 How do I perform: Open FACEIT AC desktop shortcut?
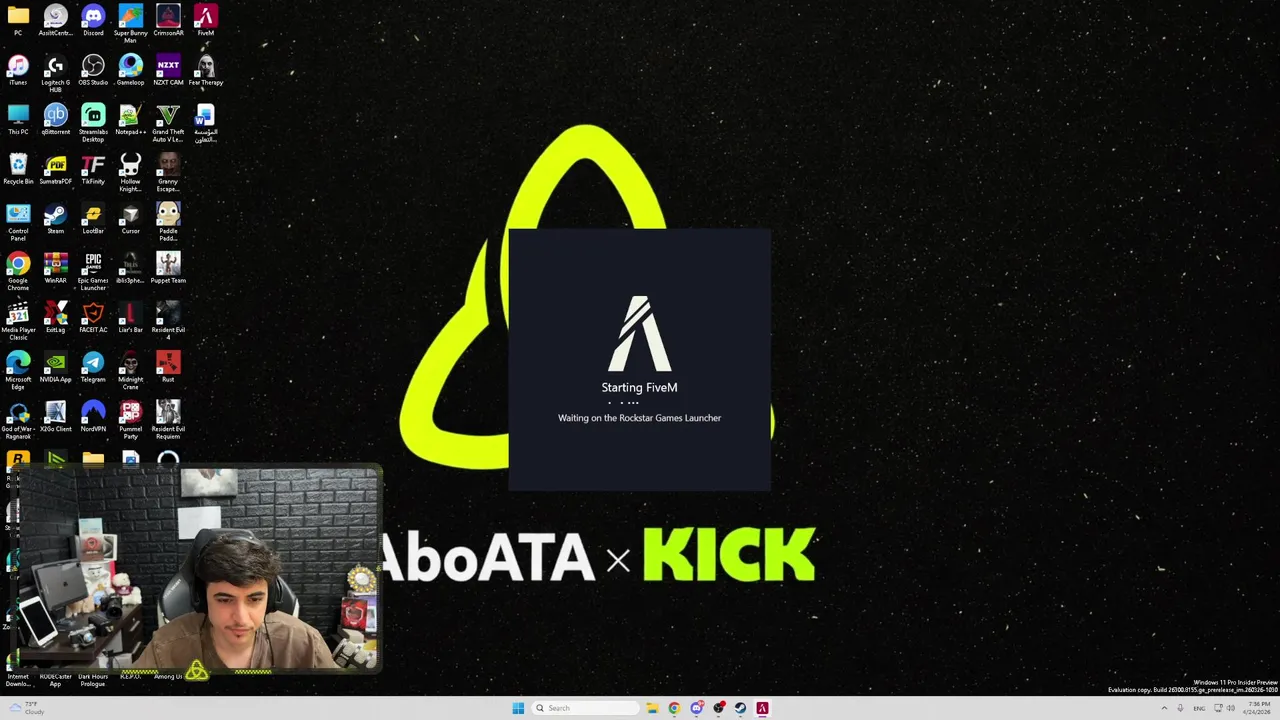[x=93, y=318]
